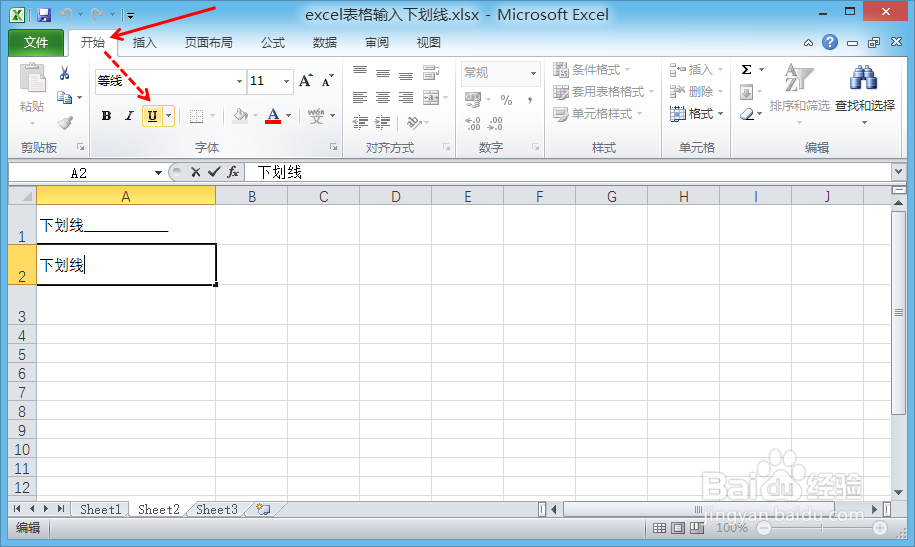
Task: Toggle align text left
Action: click(360, 97)
